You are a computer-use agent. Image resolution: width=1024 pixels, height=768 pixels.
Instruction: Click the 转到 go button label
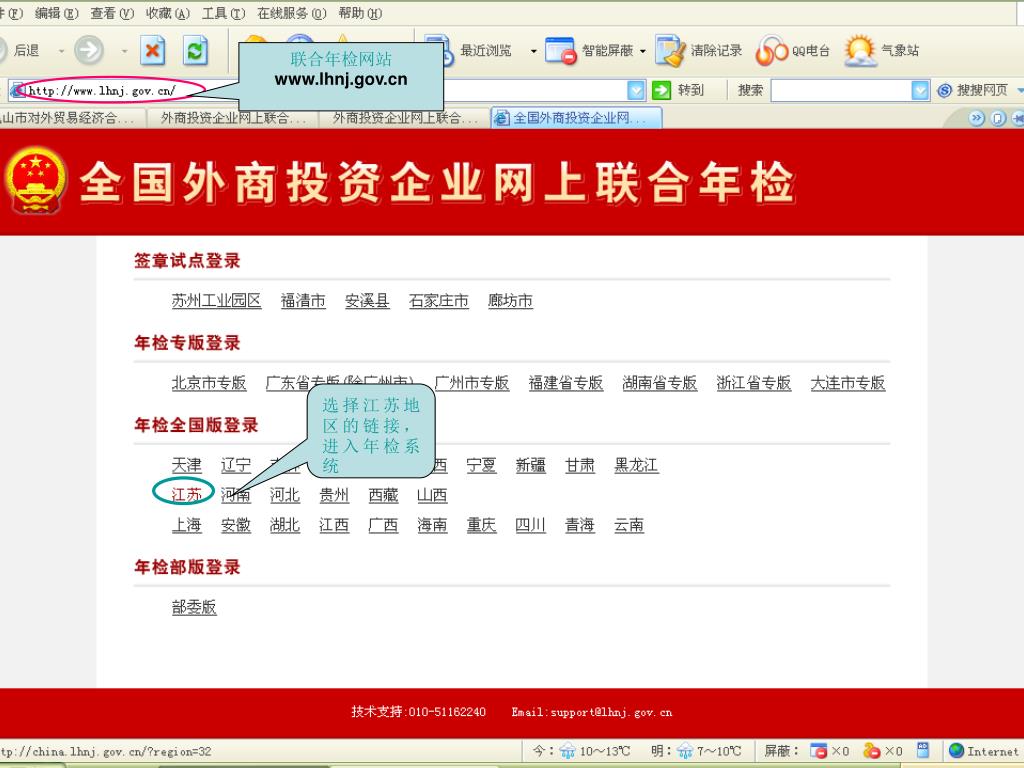coord(691,90)
